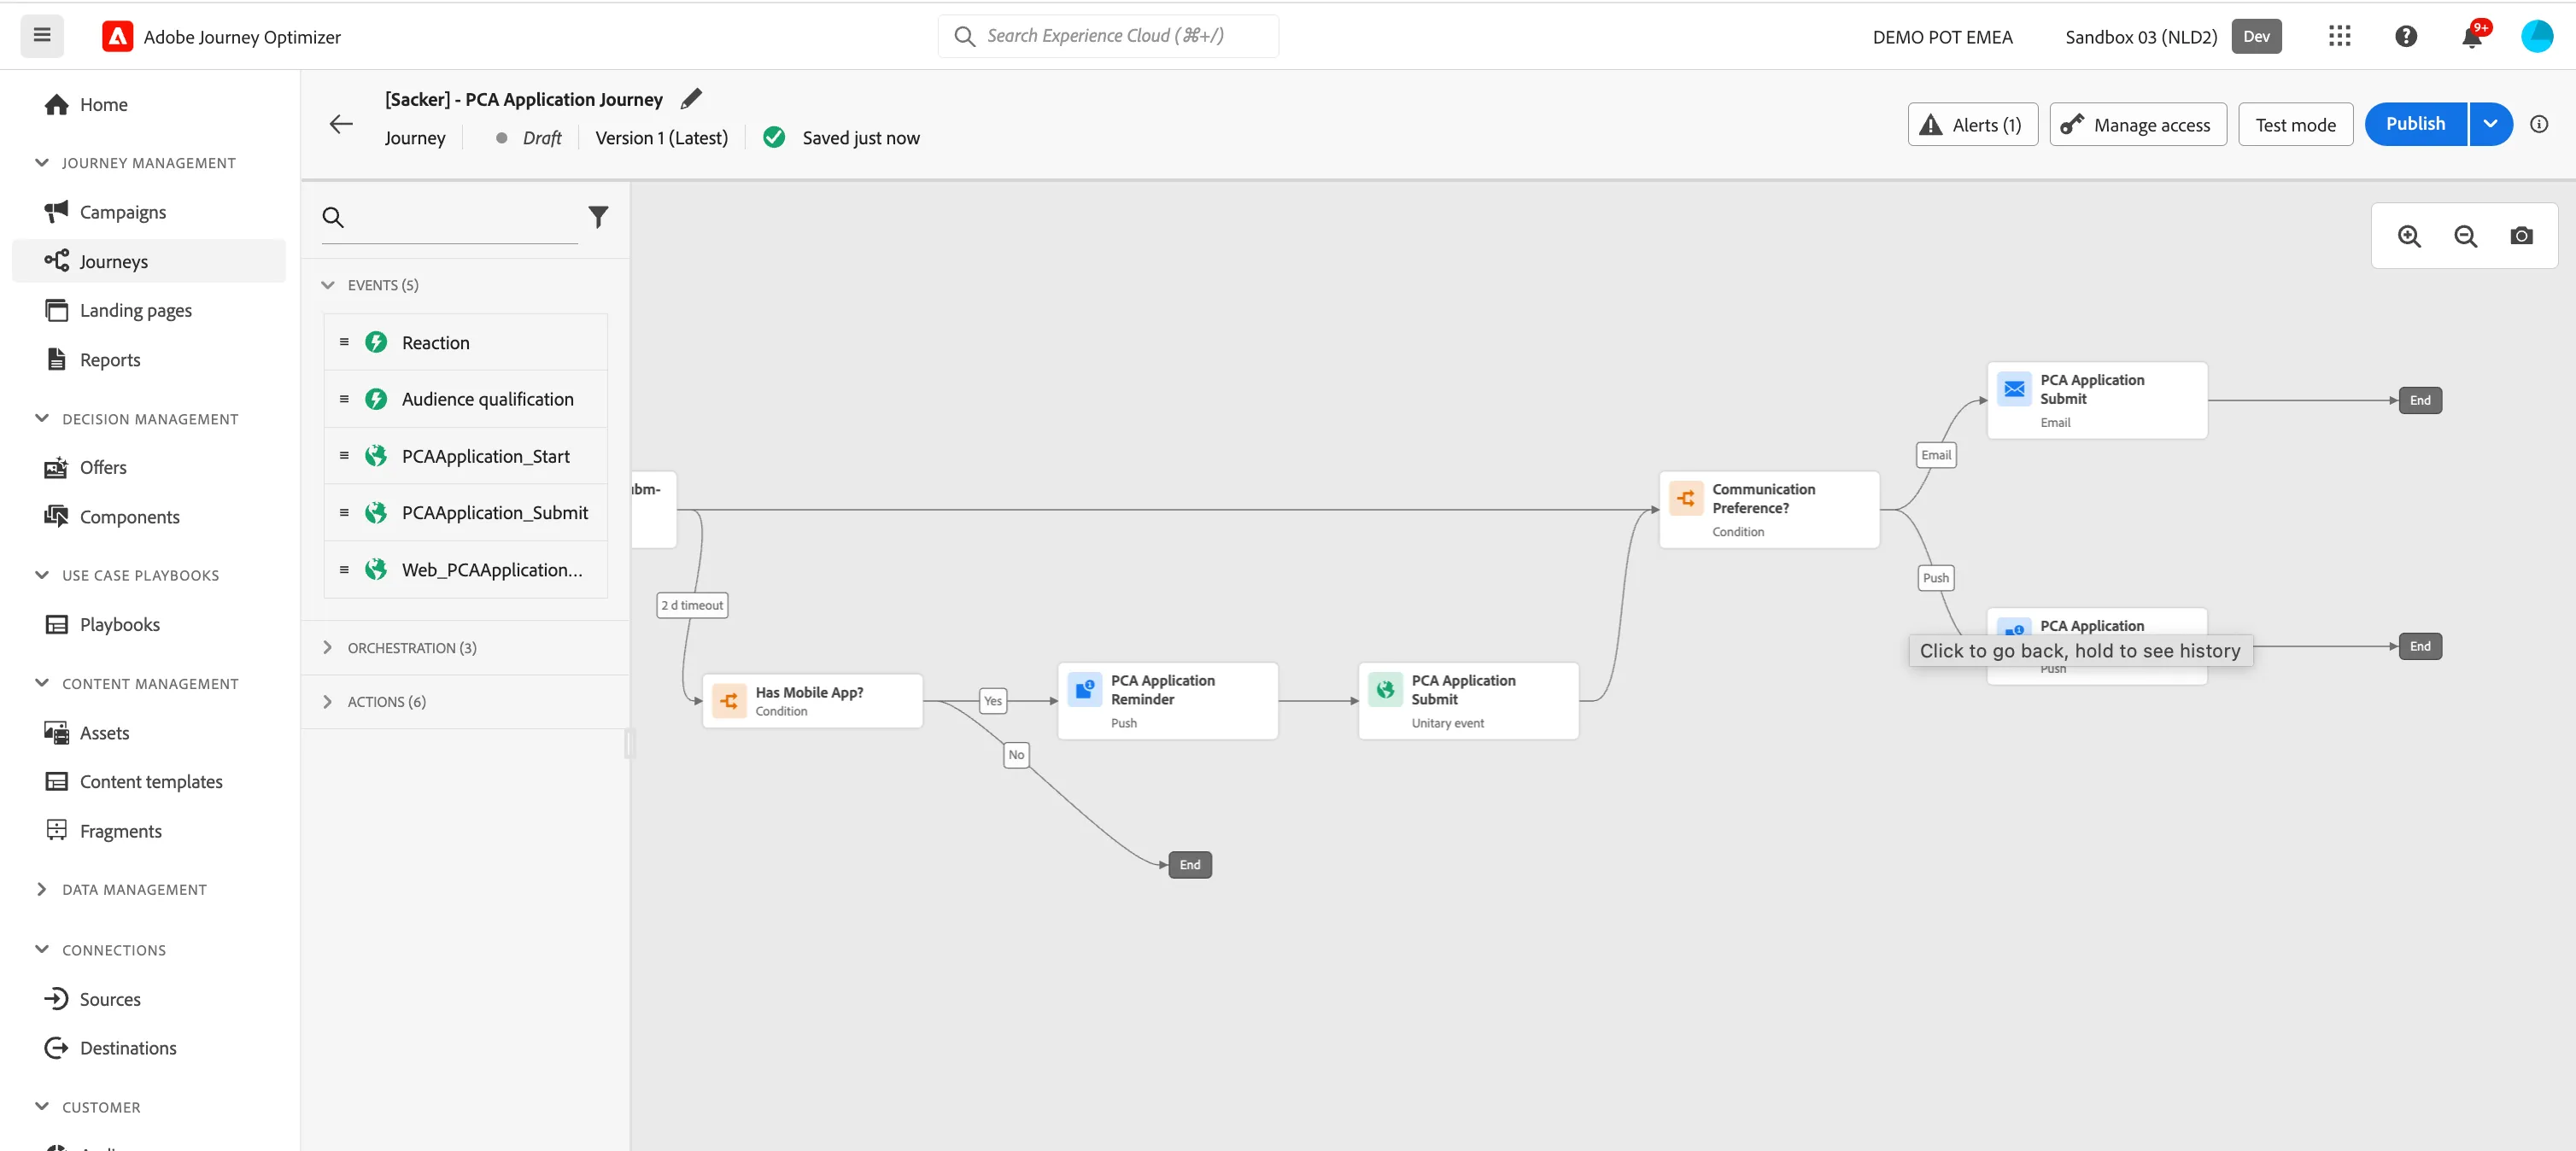Open the app switcher grid icon
The height and width of the screenshot is (1151, 2576).
coord(2339,36)
